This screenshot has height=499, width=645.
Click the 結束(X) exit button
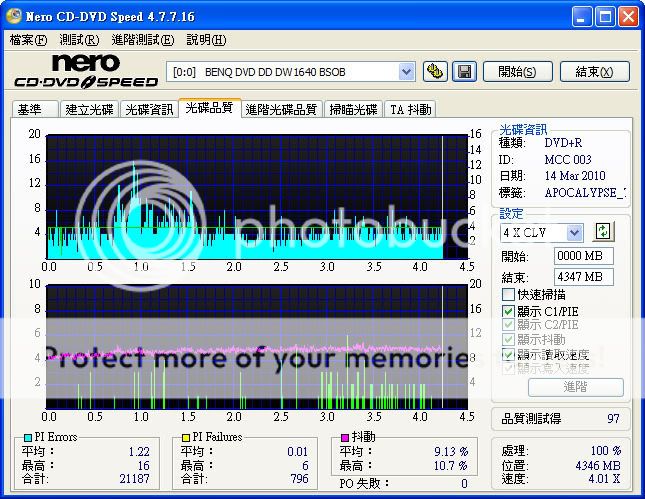(x=594, y=72)
